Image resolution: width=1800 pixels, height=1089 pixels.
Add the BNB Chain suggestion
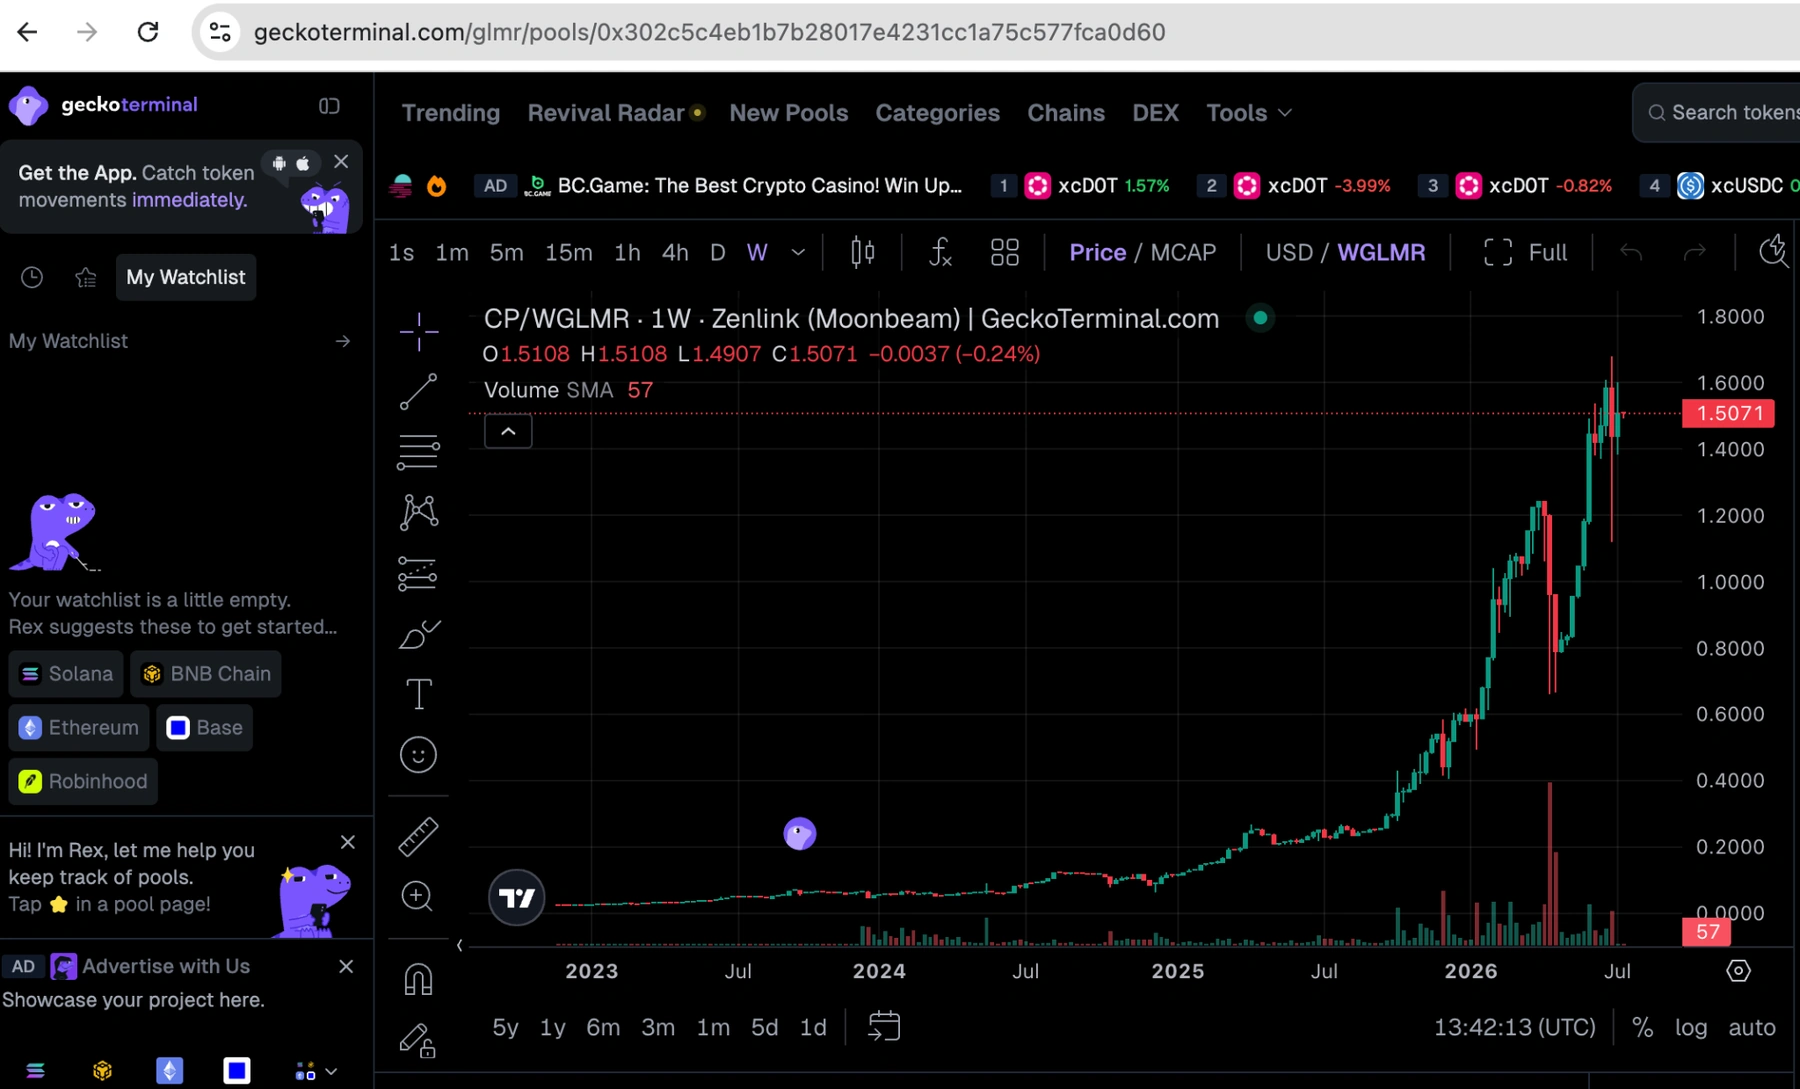[x=206, y=674]
